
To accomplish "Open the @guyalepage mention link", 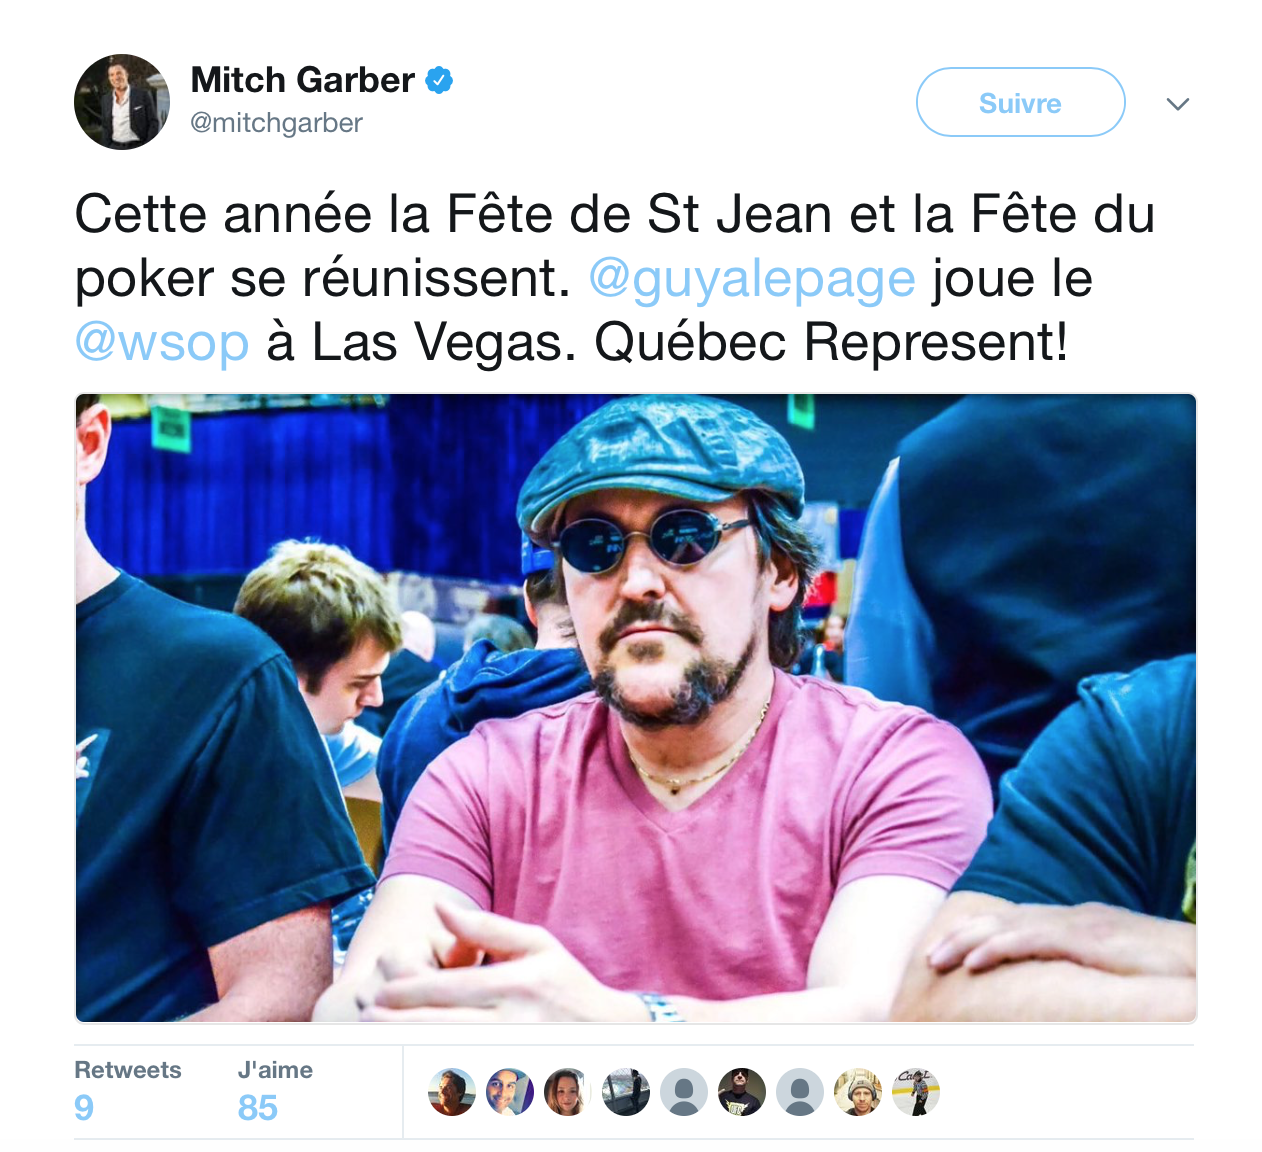I will (752, 279).
